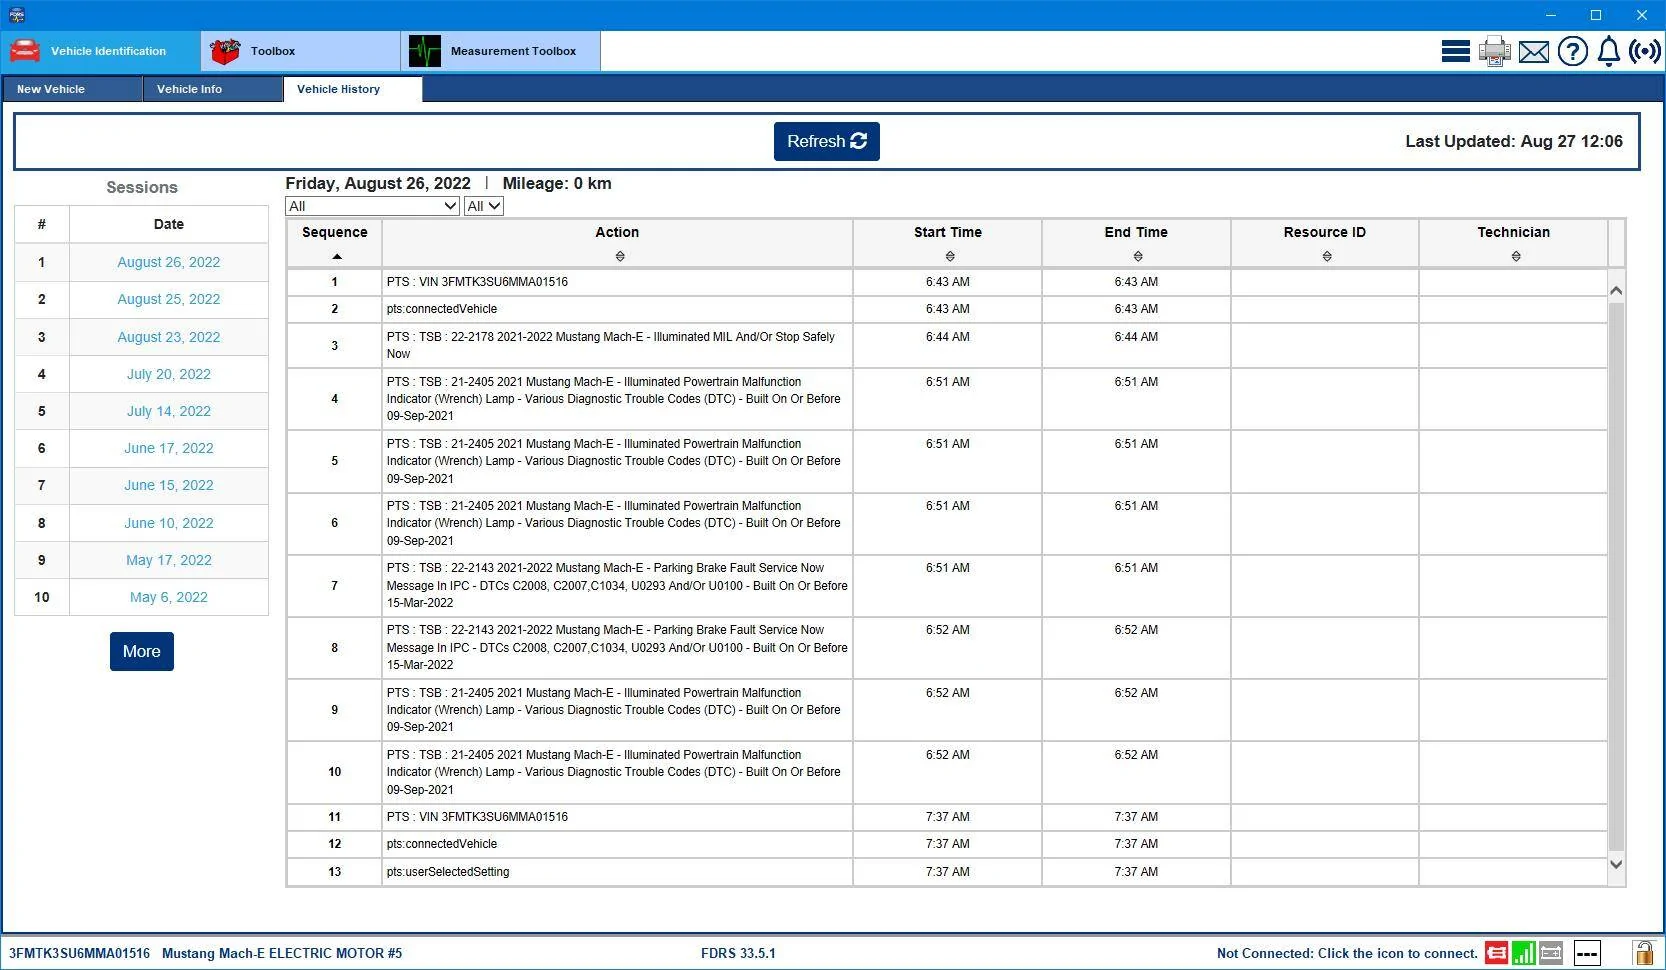1666x970 pixels.
Task: Select the 'pts:userSelectedSetting' action row
Action: 448,872
